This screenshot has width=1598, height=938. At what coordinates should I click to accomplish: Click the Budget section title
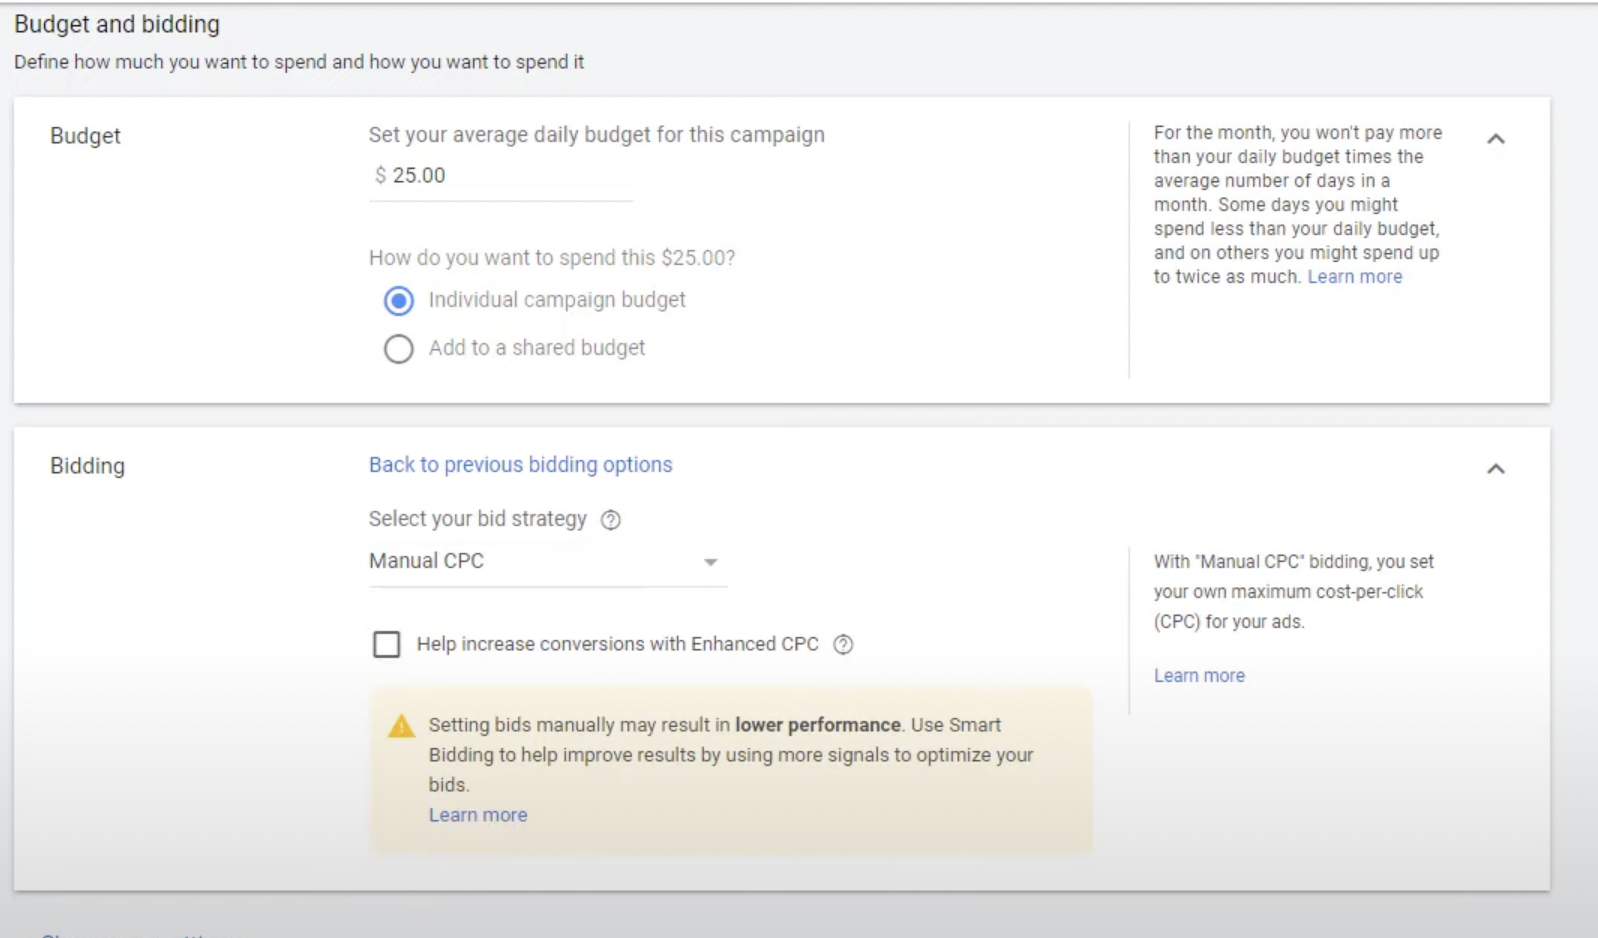[x=85, y=136]
